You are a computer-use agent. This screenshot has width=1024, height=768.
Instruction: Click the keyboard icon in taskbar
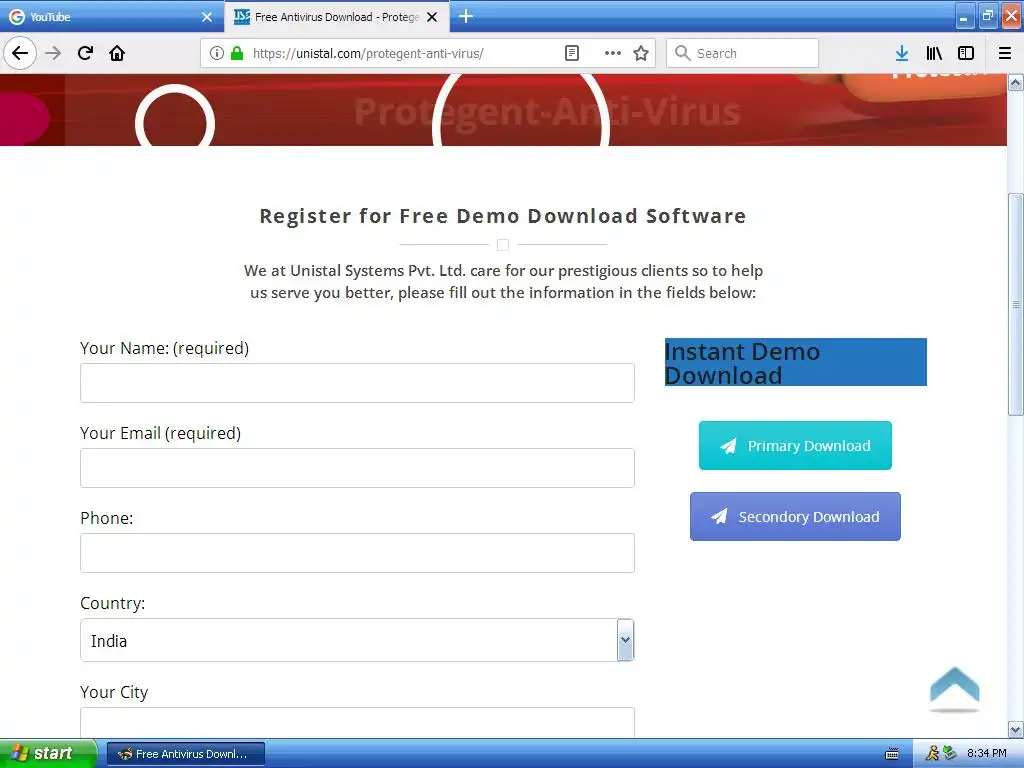pyautogui.click(x=891, y=754)
